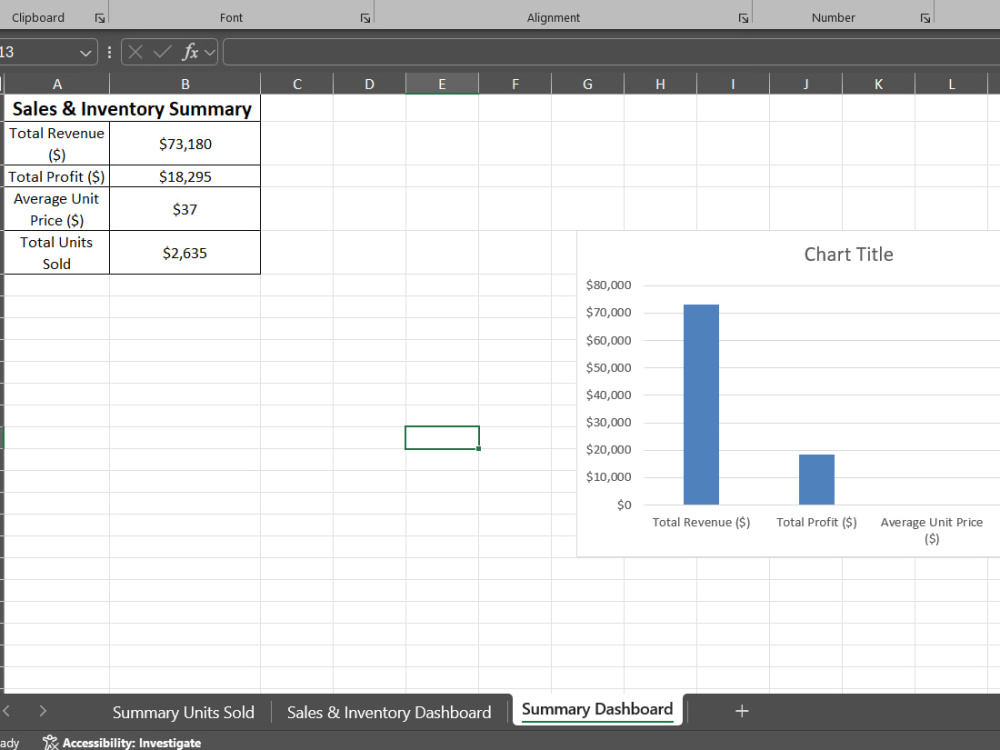Screen dimensions: 1000x750
Task: Select column E header
Action: [442, 84]
